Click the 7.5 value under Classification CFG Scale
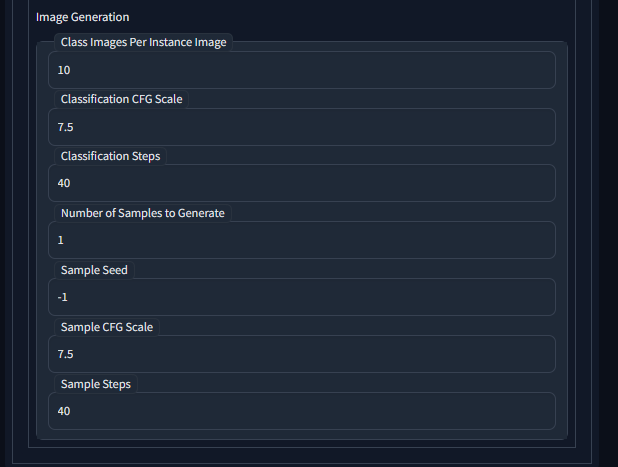 coord(66,127)
